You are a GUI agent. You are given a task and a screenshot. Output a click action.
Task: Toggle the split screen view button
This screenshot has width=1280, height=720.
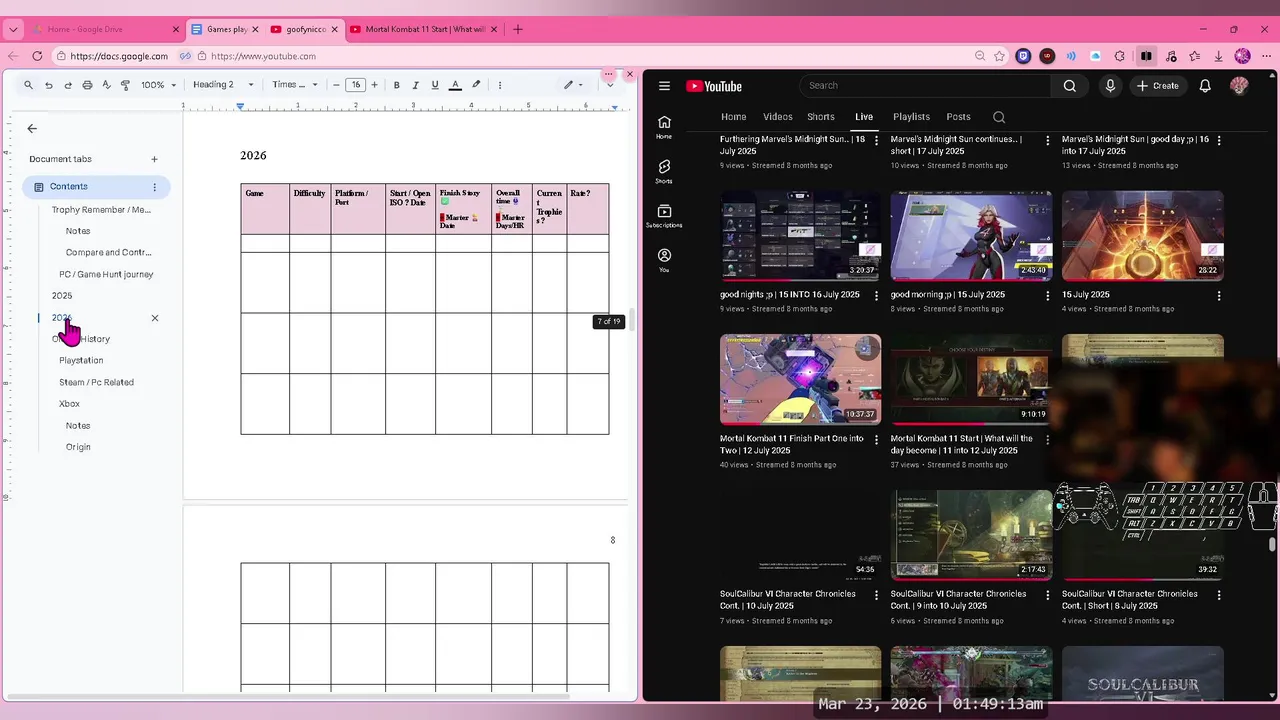point(1146,56)
